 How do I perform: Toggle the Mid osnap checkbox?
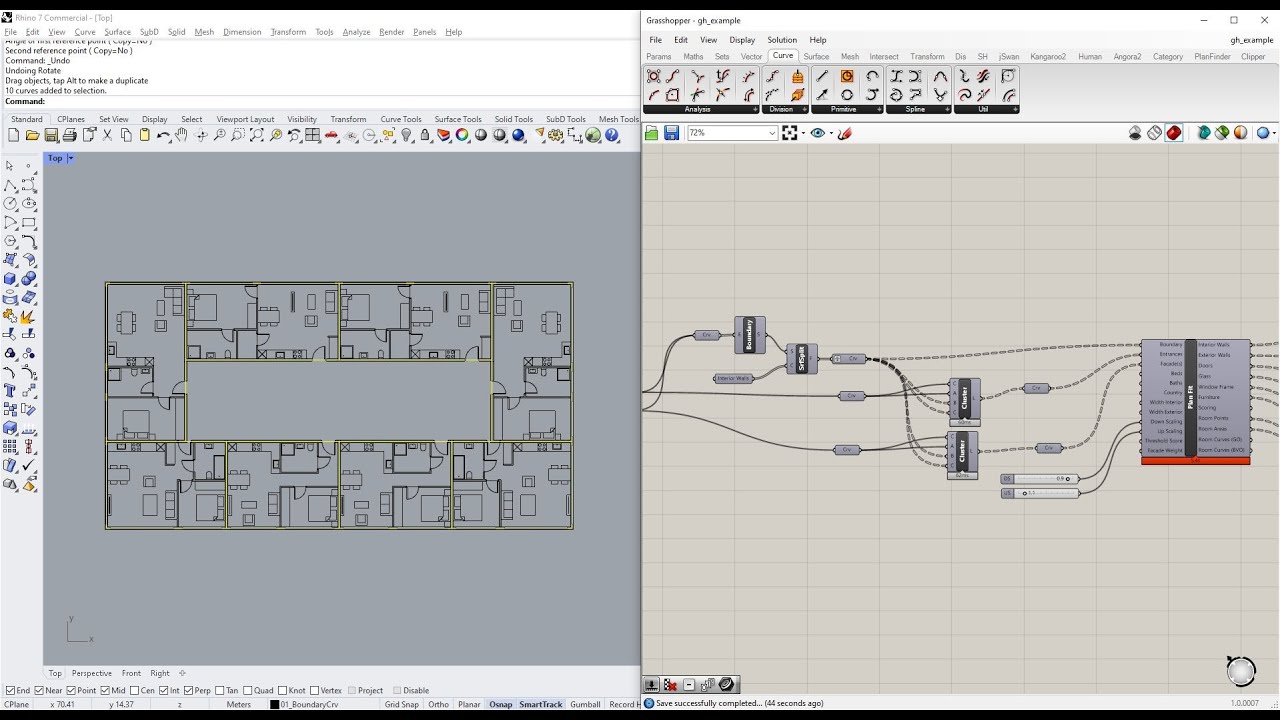(105, 690)
